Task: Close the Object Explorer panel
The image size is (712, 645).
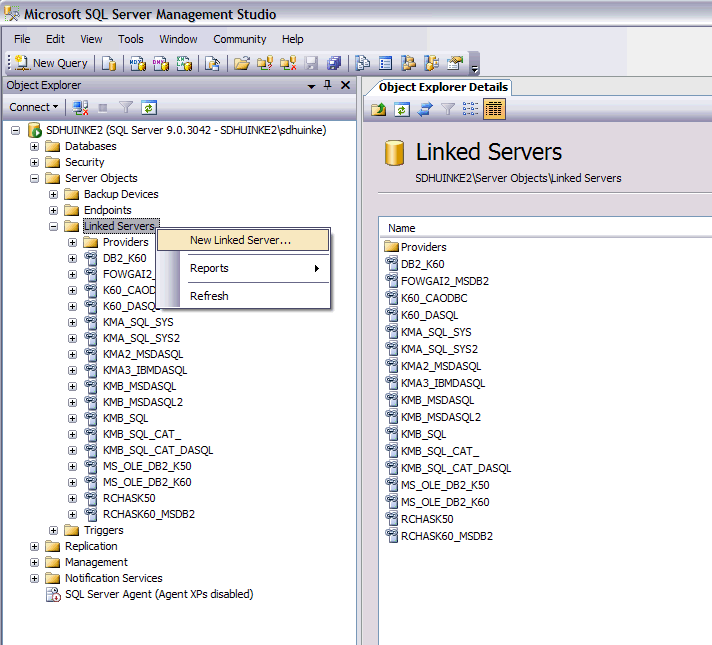Action: click(346, 85)
